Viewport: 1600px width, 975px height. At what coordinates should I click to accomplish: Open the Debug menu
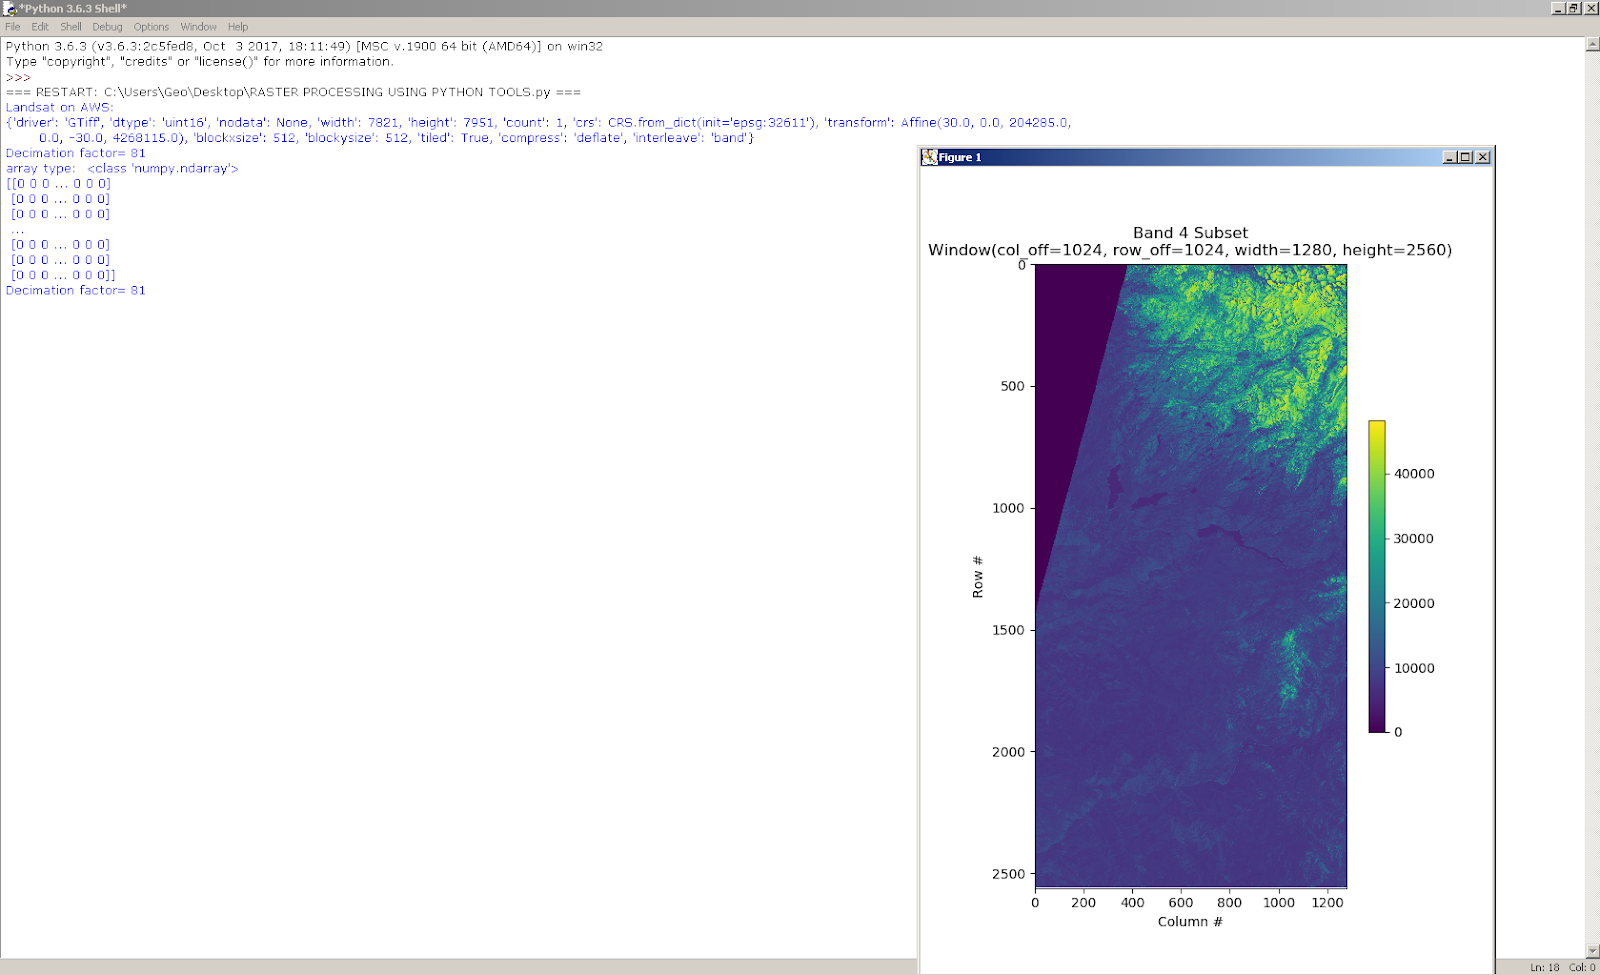tap(107, 27)
